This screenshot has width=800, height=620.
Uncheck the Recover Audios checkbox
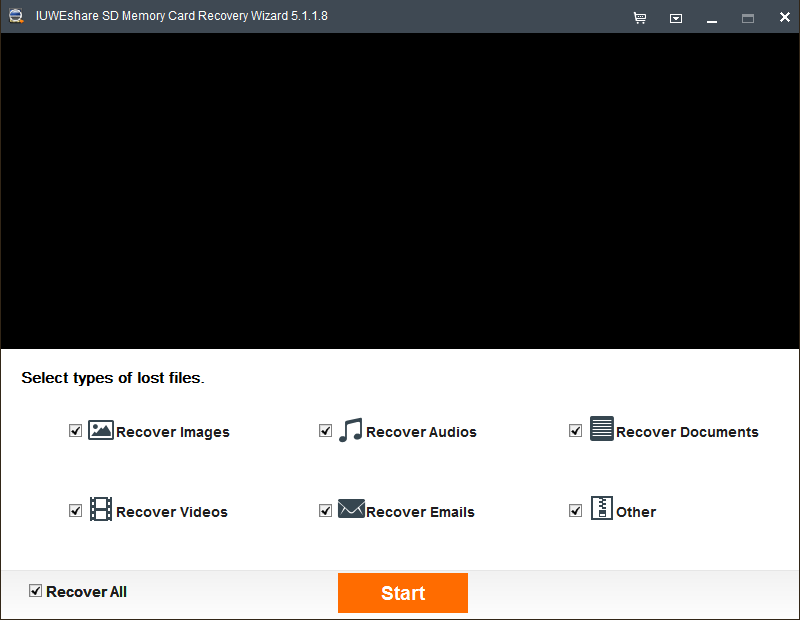point(325,430)
